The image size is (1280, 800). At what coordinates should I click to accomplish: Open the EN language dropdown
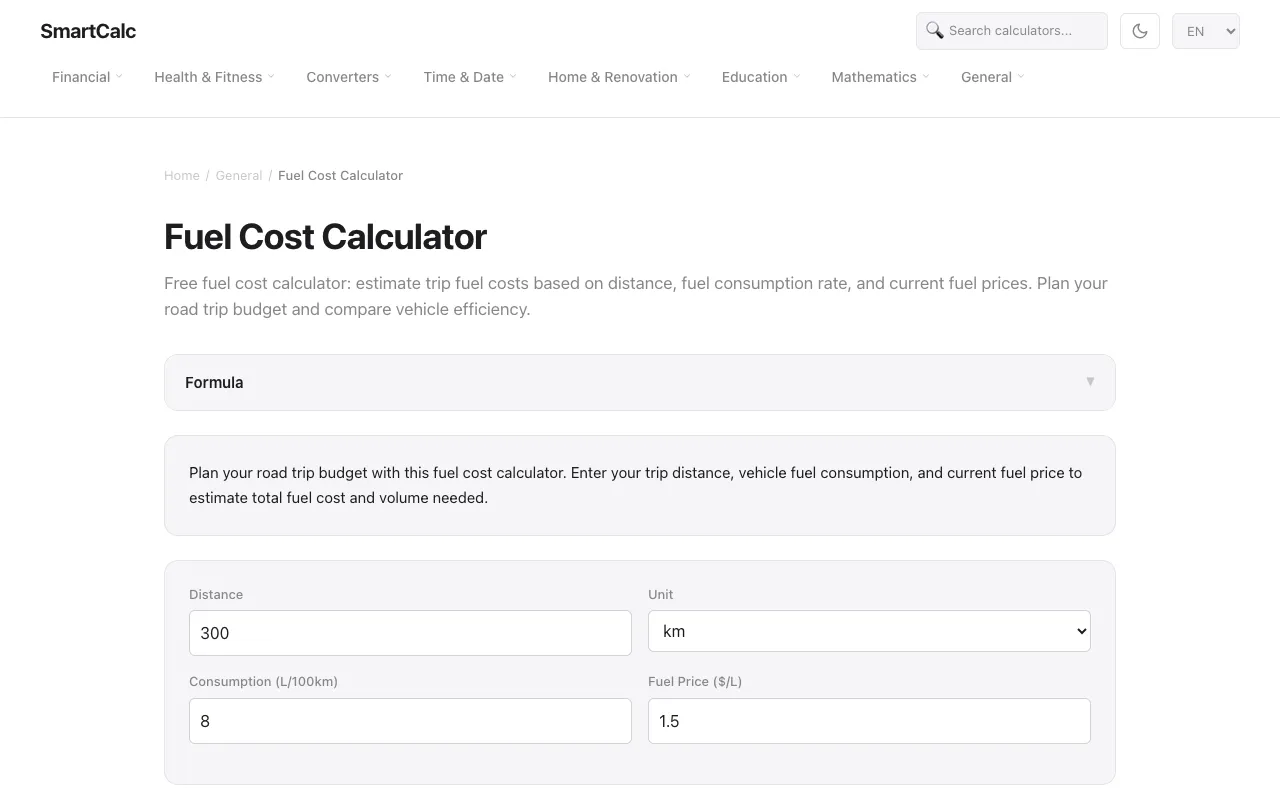(1206, 31)
